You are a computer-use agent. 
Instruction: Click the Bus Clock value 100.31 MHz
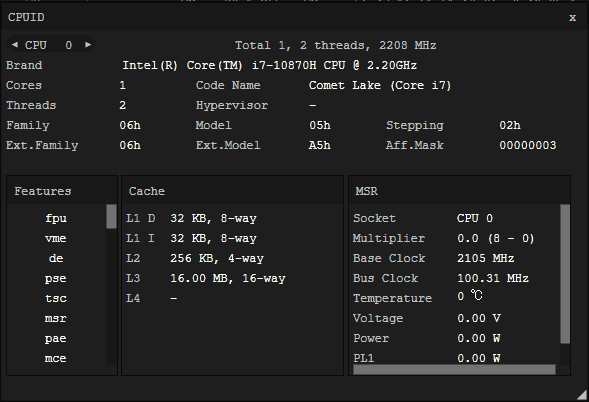[493, 278]
